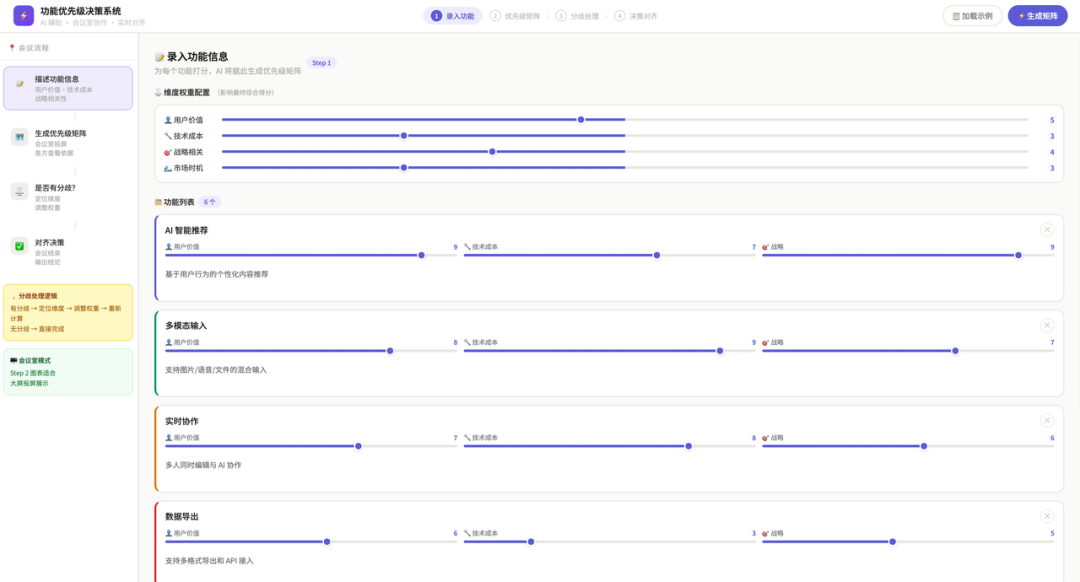
Task: Go to step 2 优先级矩阵
Action: pos(516,16)
